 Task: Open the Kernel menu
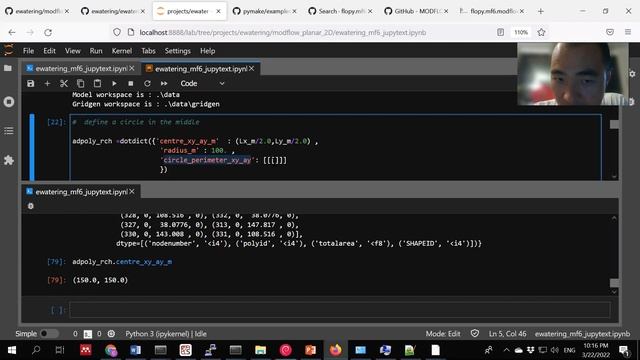(x=122, y=51)
